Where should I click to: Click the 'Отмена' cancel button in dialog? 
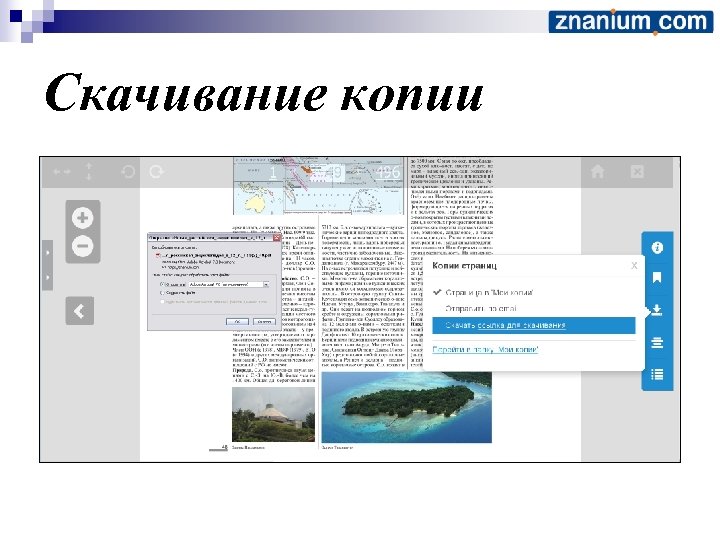(264, 322)
